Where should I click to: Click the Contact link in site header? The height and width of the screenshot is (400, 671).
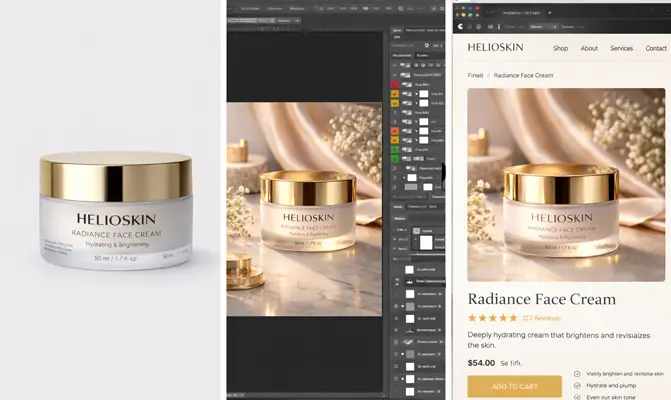tap(655, 48)
